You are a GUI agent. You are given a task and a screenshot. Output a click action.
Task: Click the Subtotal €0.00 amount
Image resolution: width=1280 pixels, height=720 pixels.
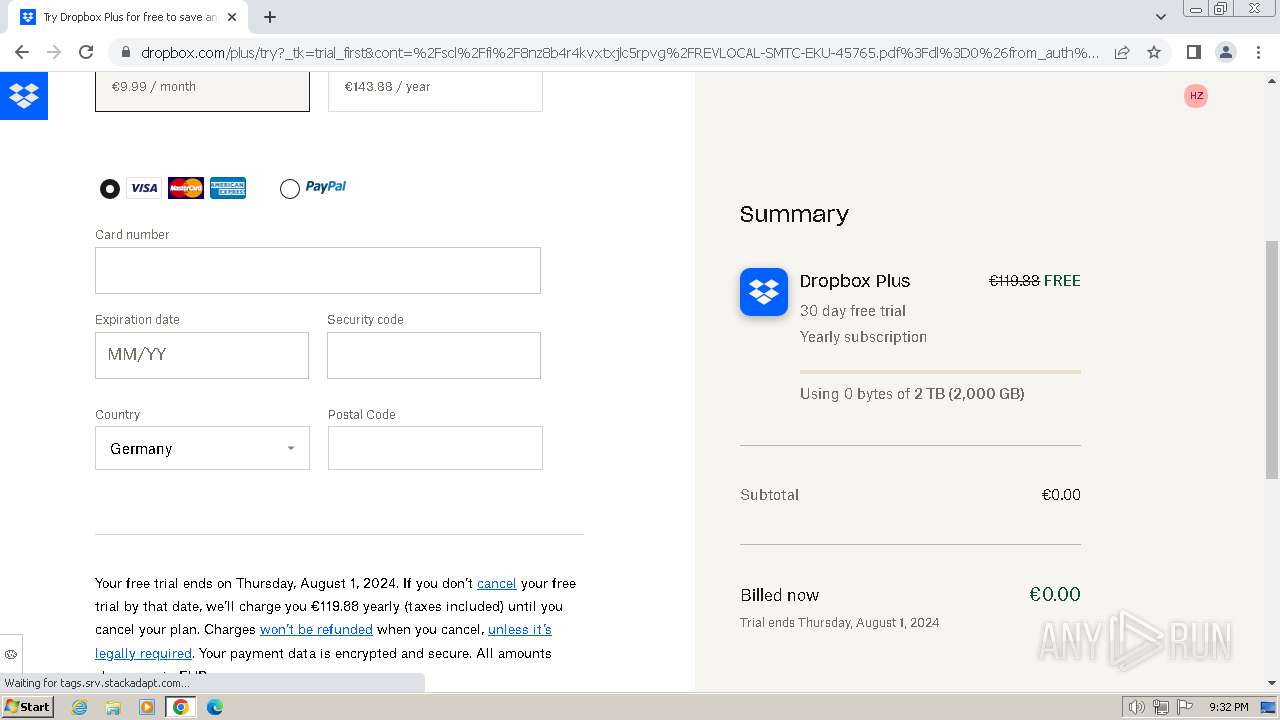pos(1061,495)
